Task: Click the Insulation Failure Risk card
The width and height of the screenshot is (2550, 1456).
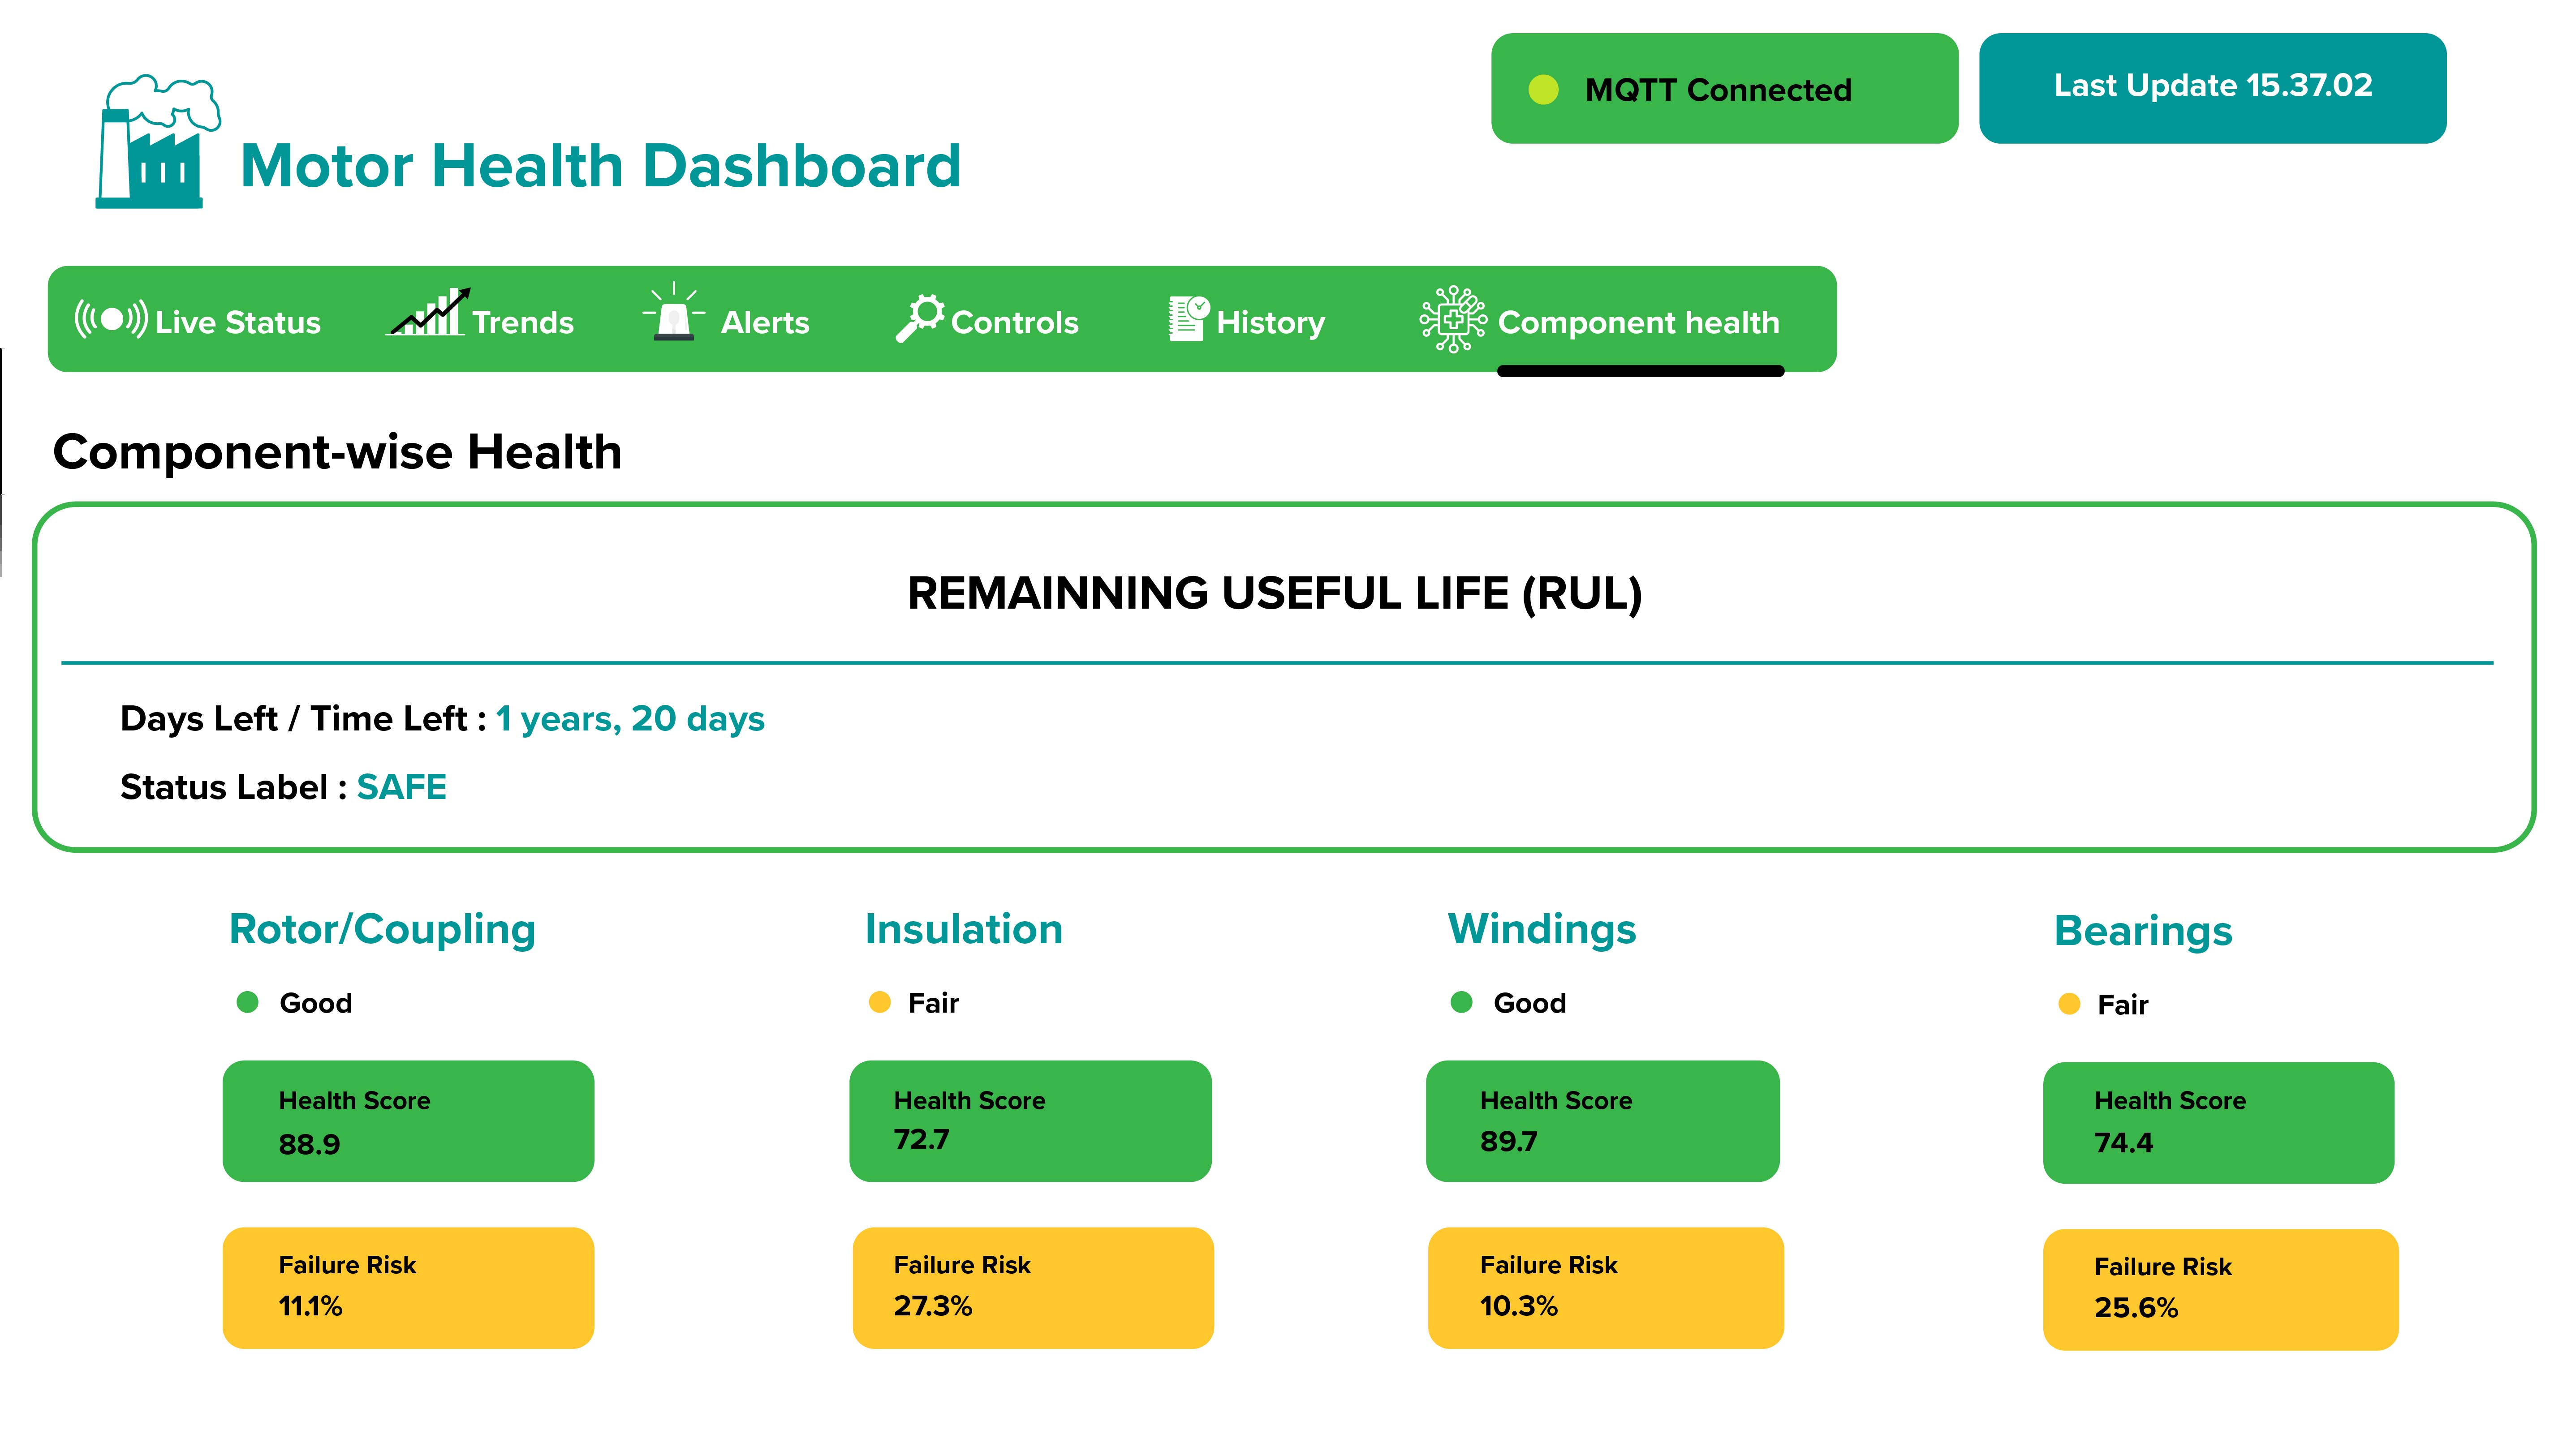Action: [1033, 1288]
